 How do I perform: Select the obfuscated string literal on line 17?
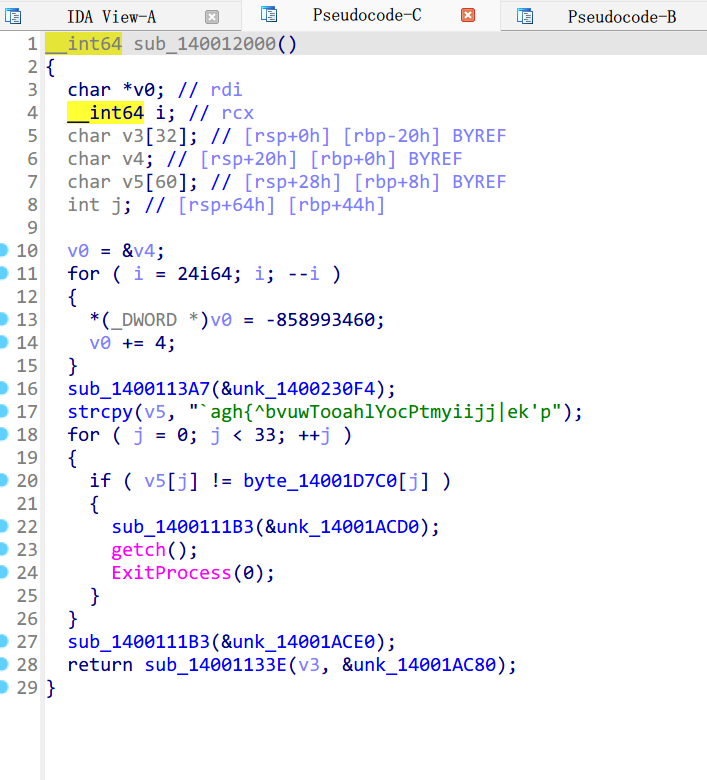pos(376,412)
